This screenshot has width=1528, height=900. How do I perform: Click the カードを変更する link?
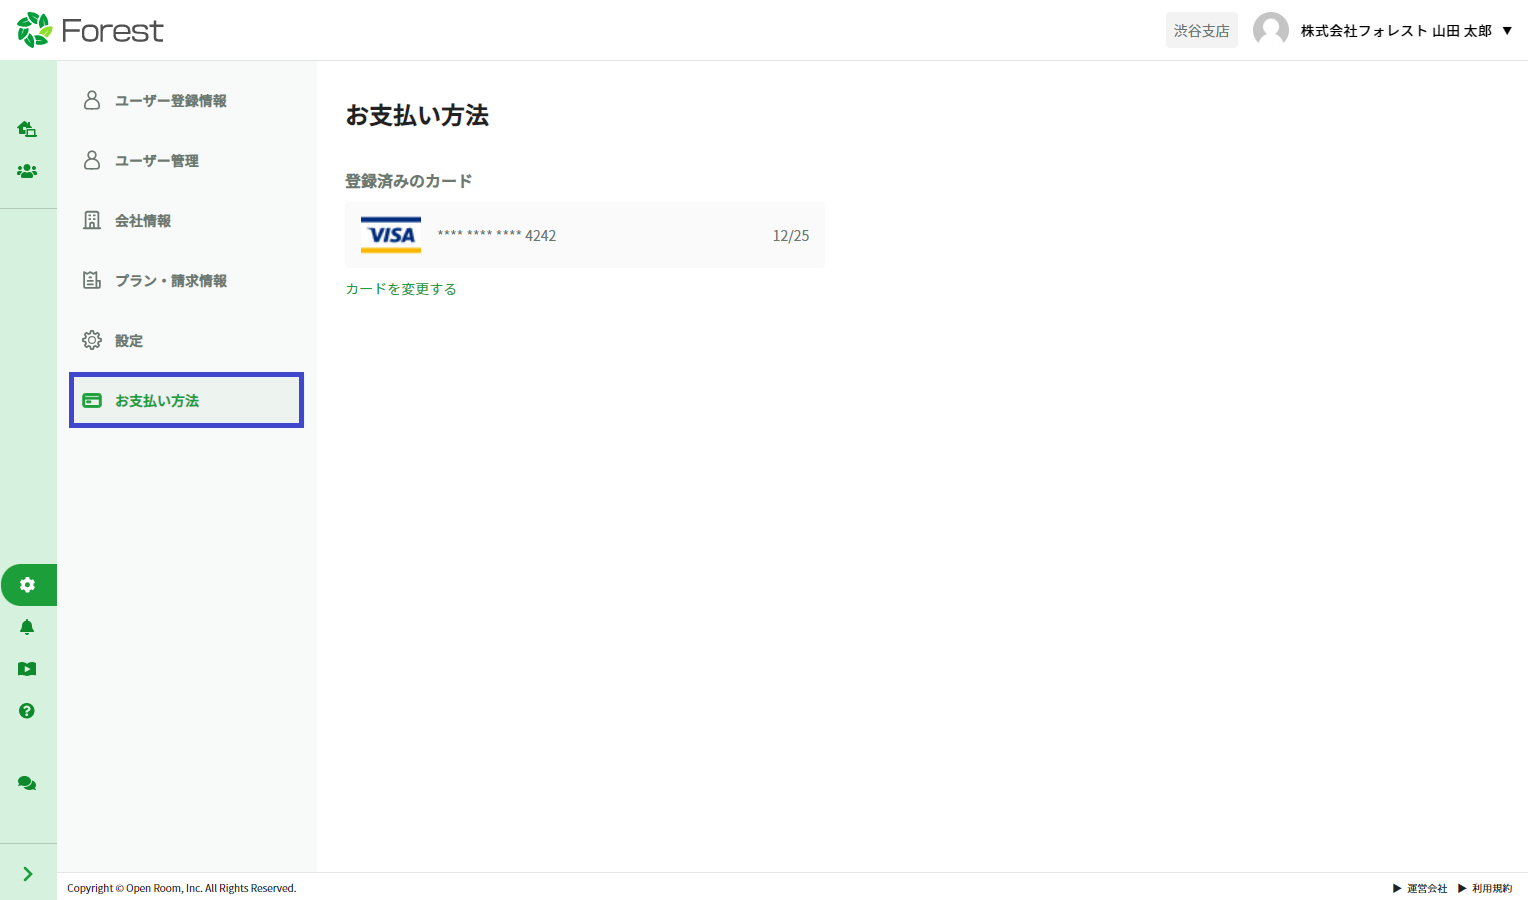click(x=401, y=289)
